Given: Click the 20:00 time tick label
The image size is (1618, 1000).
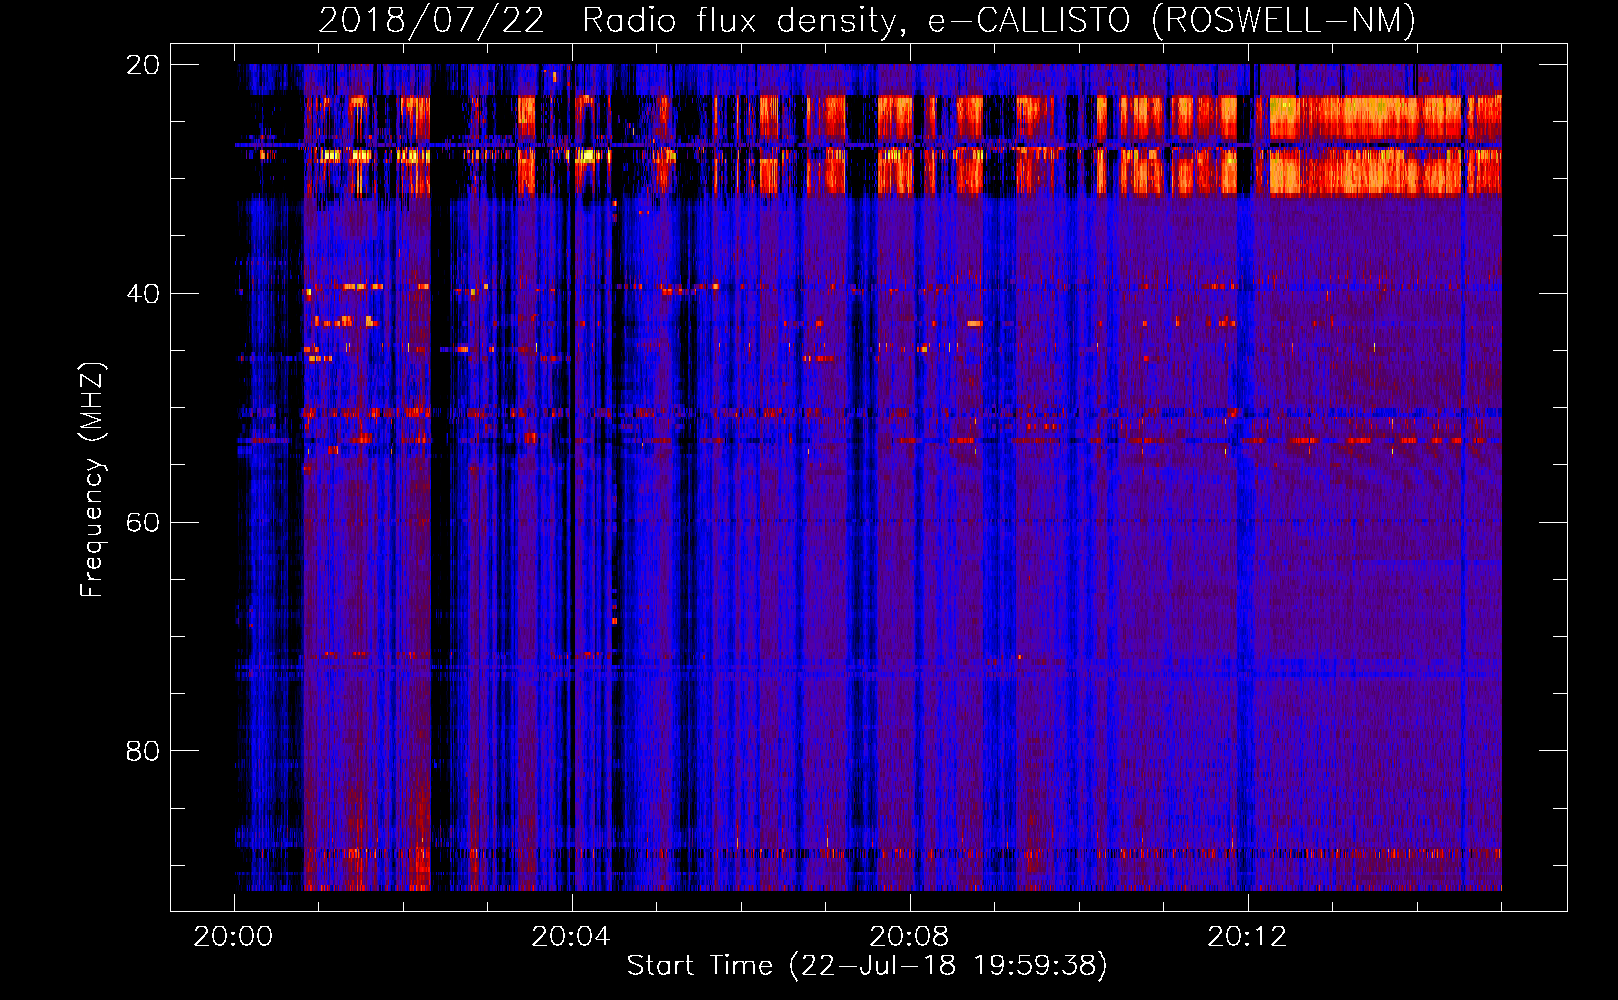Looking at the screenshot, I should point(234,937).
